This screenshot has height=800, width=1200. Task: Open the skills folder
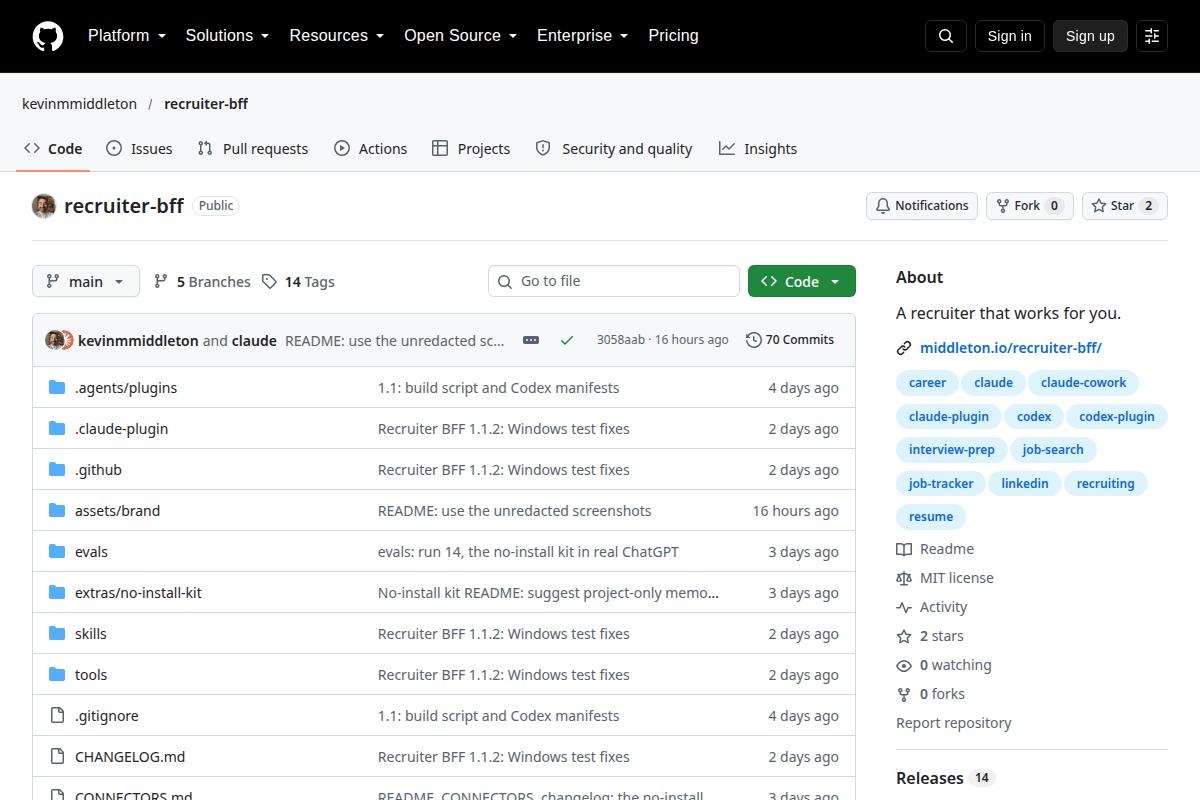click(91, 634)
